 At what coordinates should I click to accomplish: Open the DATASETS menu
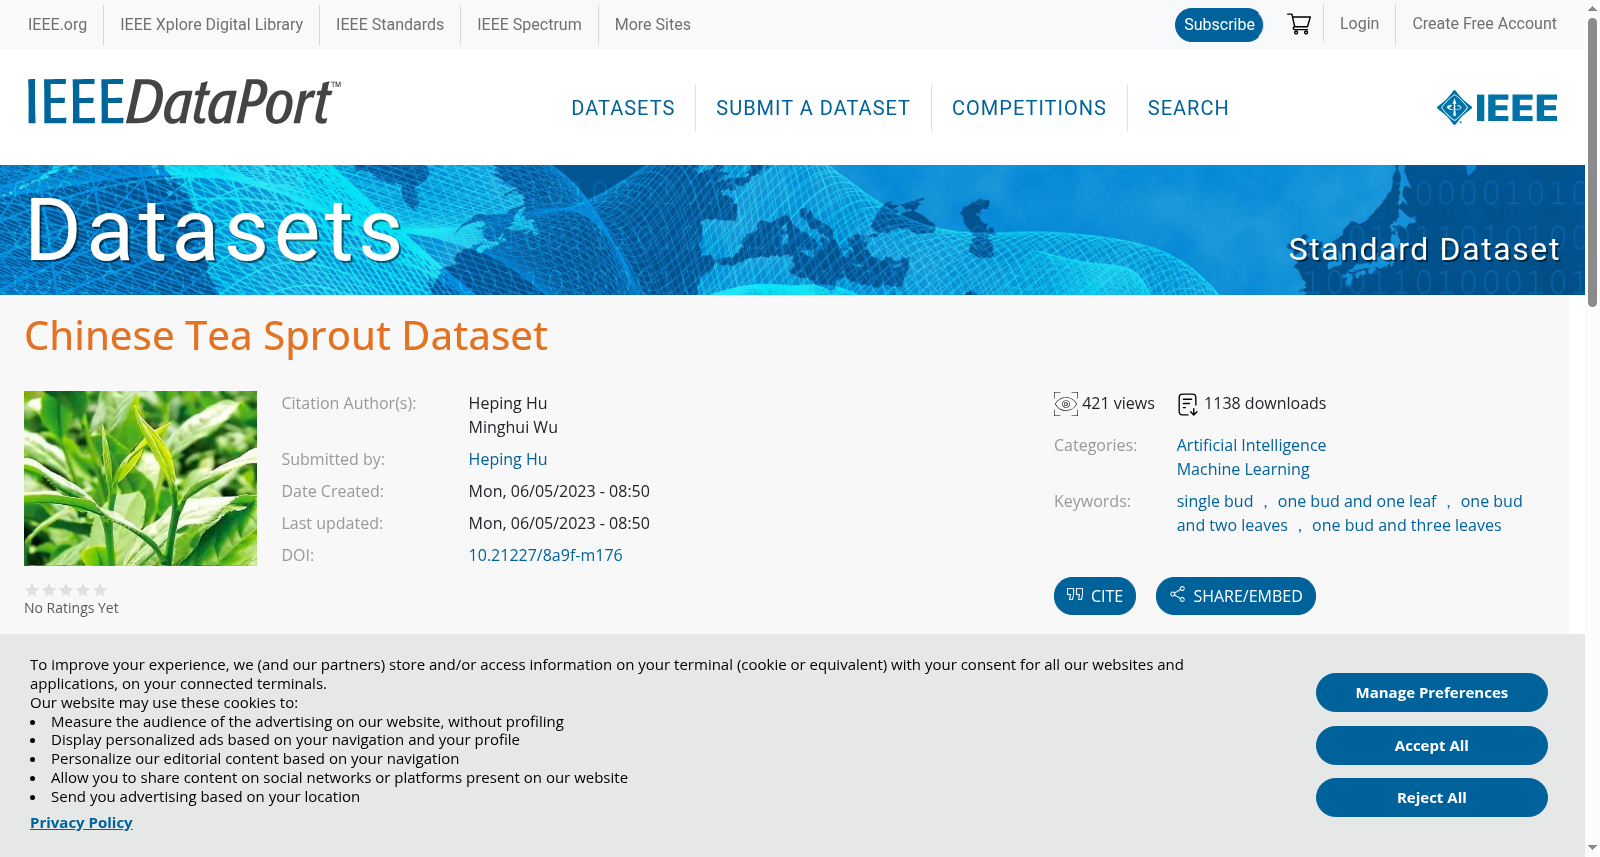623,108
